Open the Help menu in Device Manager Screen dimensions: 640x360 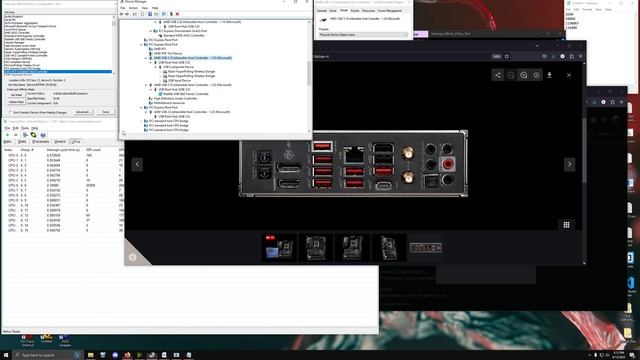pos(155,8)
